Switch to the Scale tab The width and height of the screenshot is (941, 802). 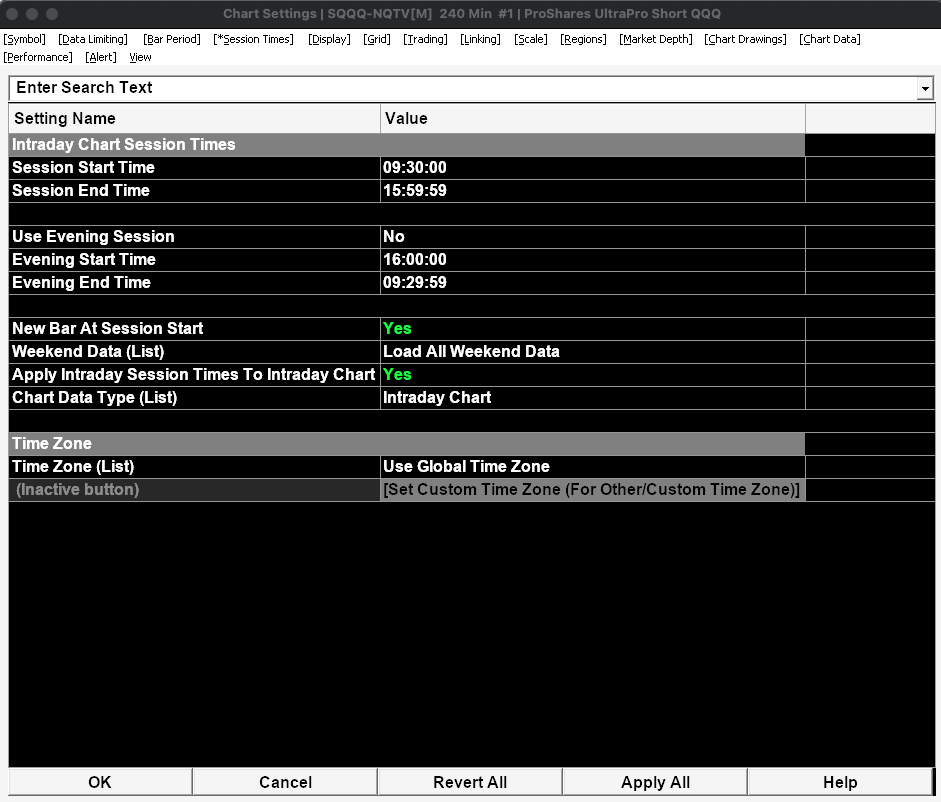pyautogui.click(x=531, y=39)
